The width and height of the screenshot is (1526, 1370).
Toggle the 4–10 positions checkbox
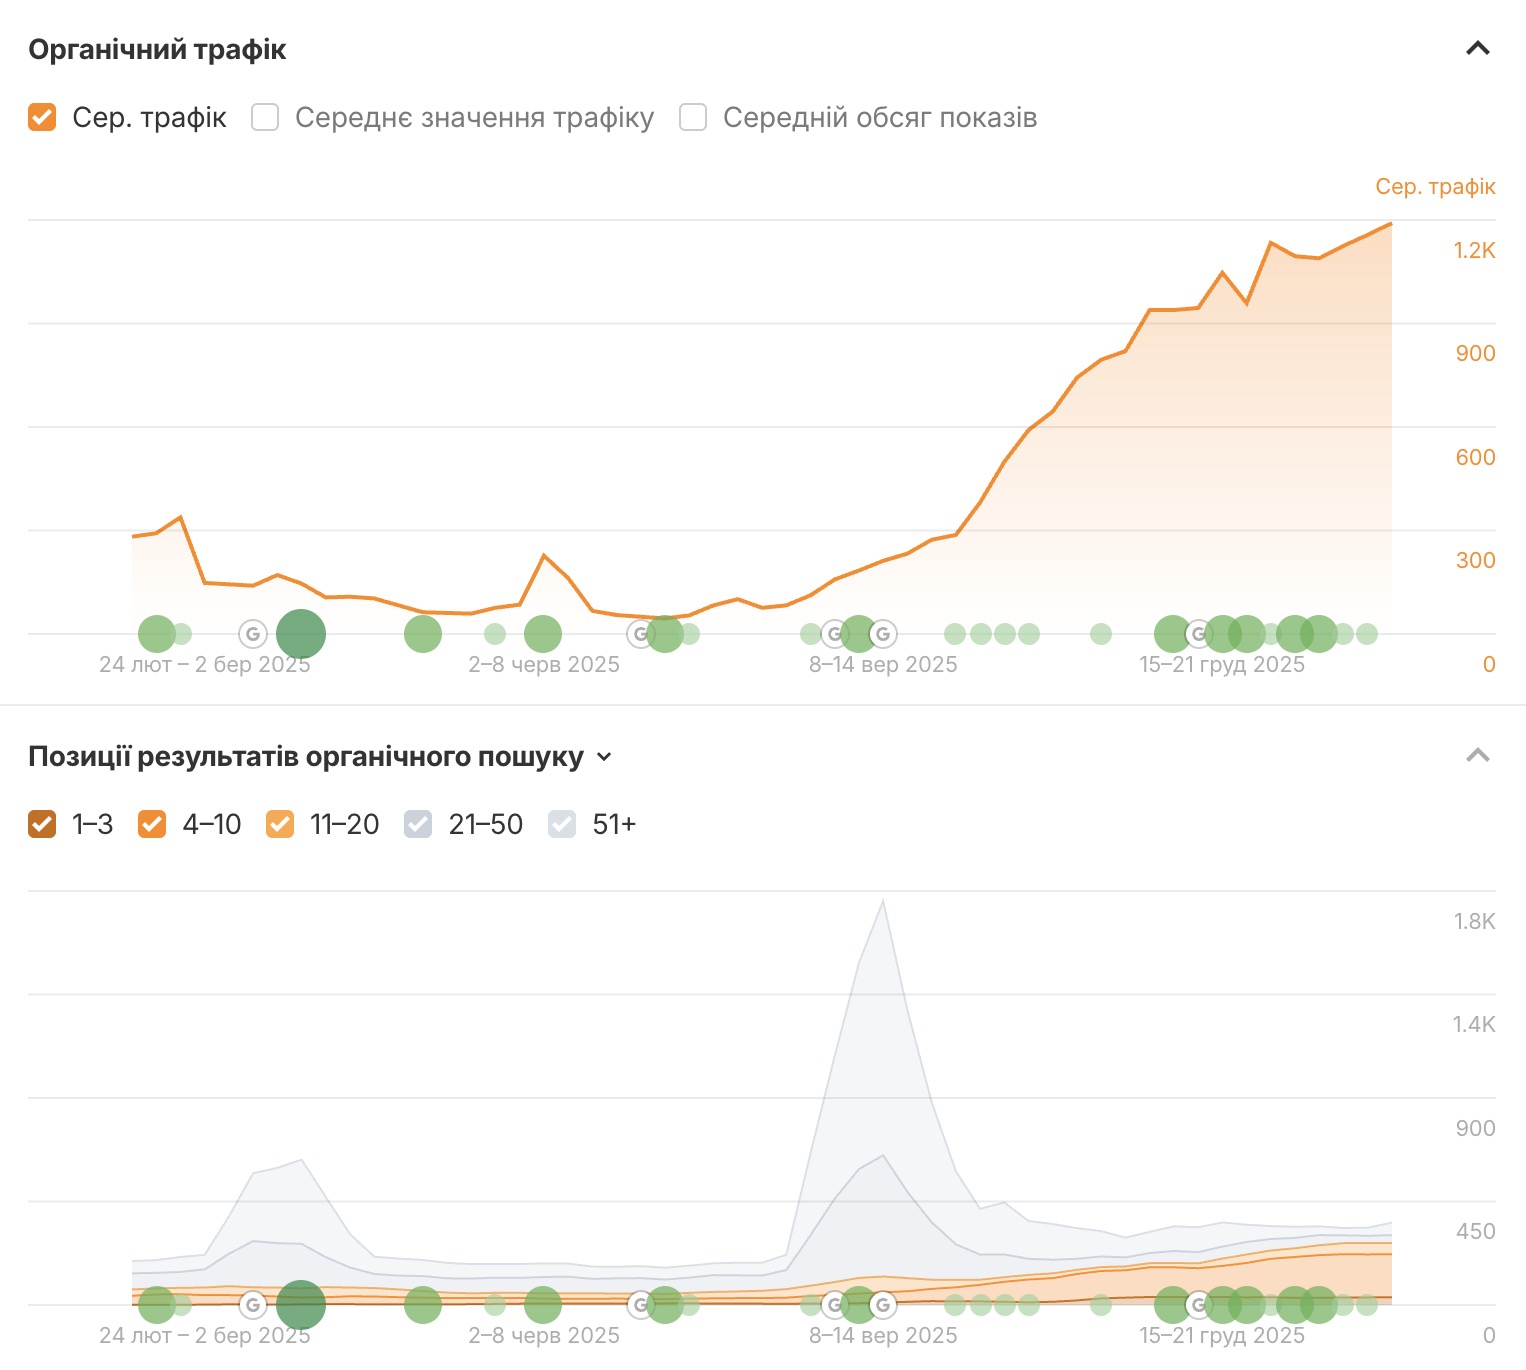coord(152,824)
